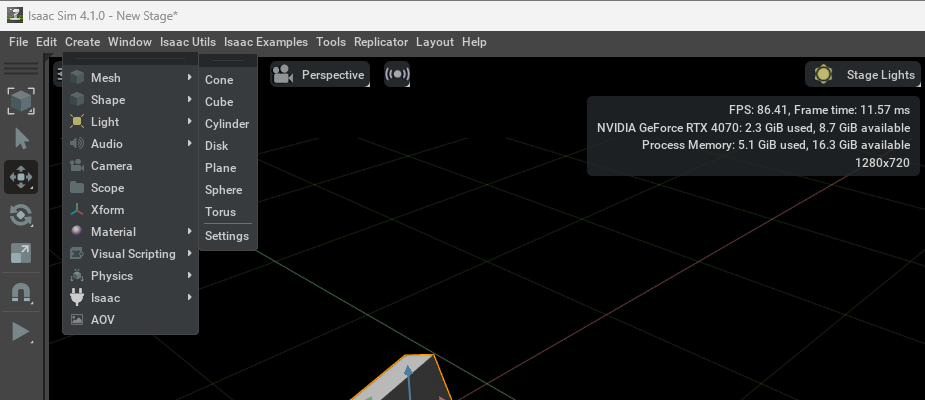This screenshot has height=400, width=925.
Task: Click the Select tool arrow icon
Action: [x=21, y=140]
